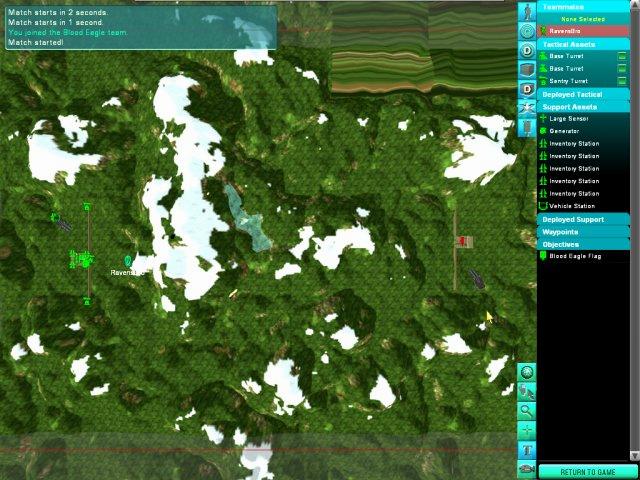Click the Match started message in chat box

[36, 42]
